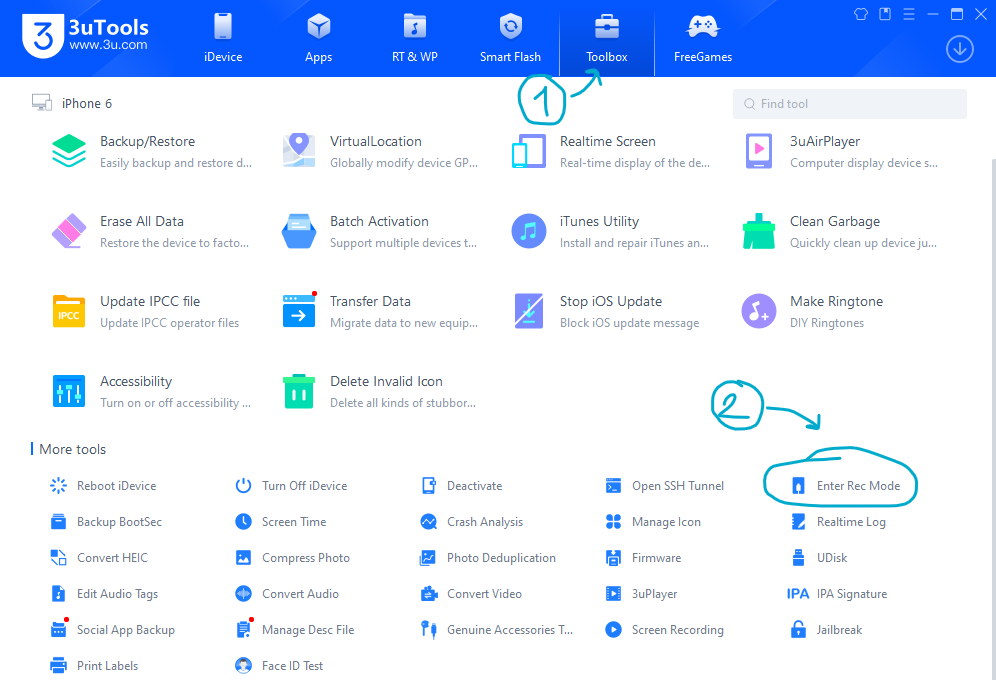Launch 3uPlayer tool
Image resolution: width=996 pixels, height=680 pixels.
[x=642, y=594]
